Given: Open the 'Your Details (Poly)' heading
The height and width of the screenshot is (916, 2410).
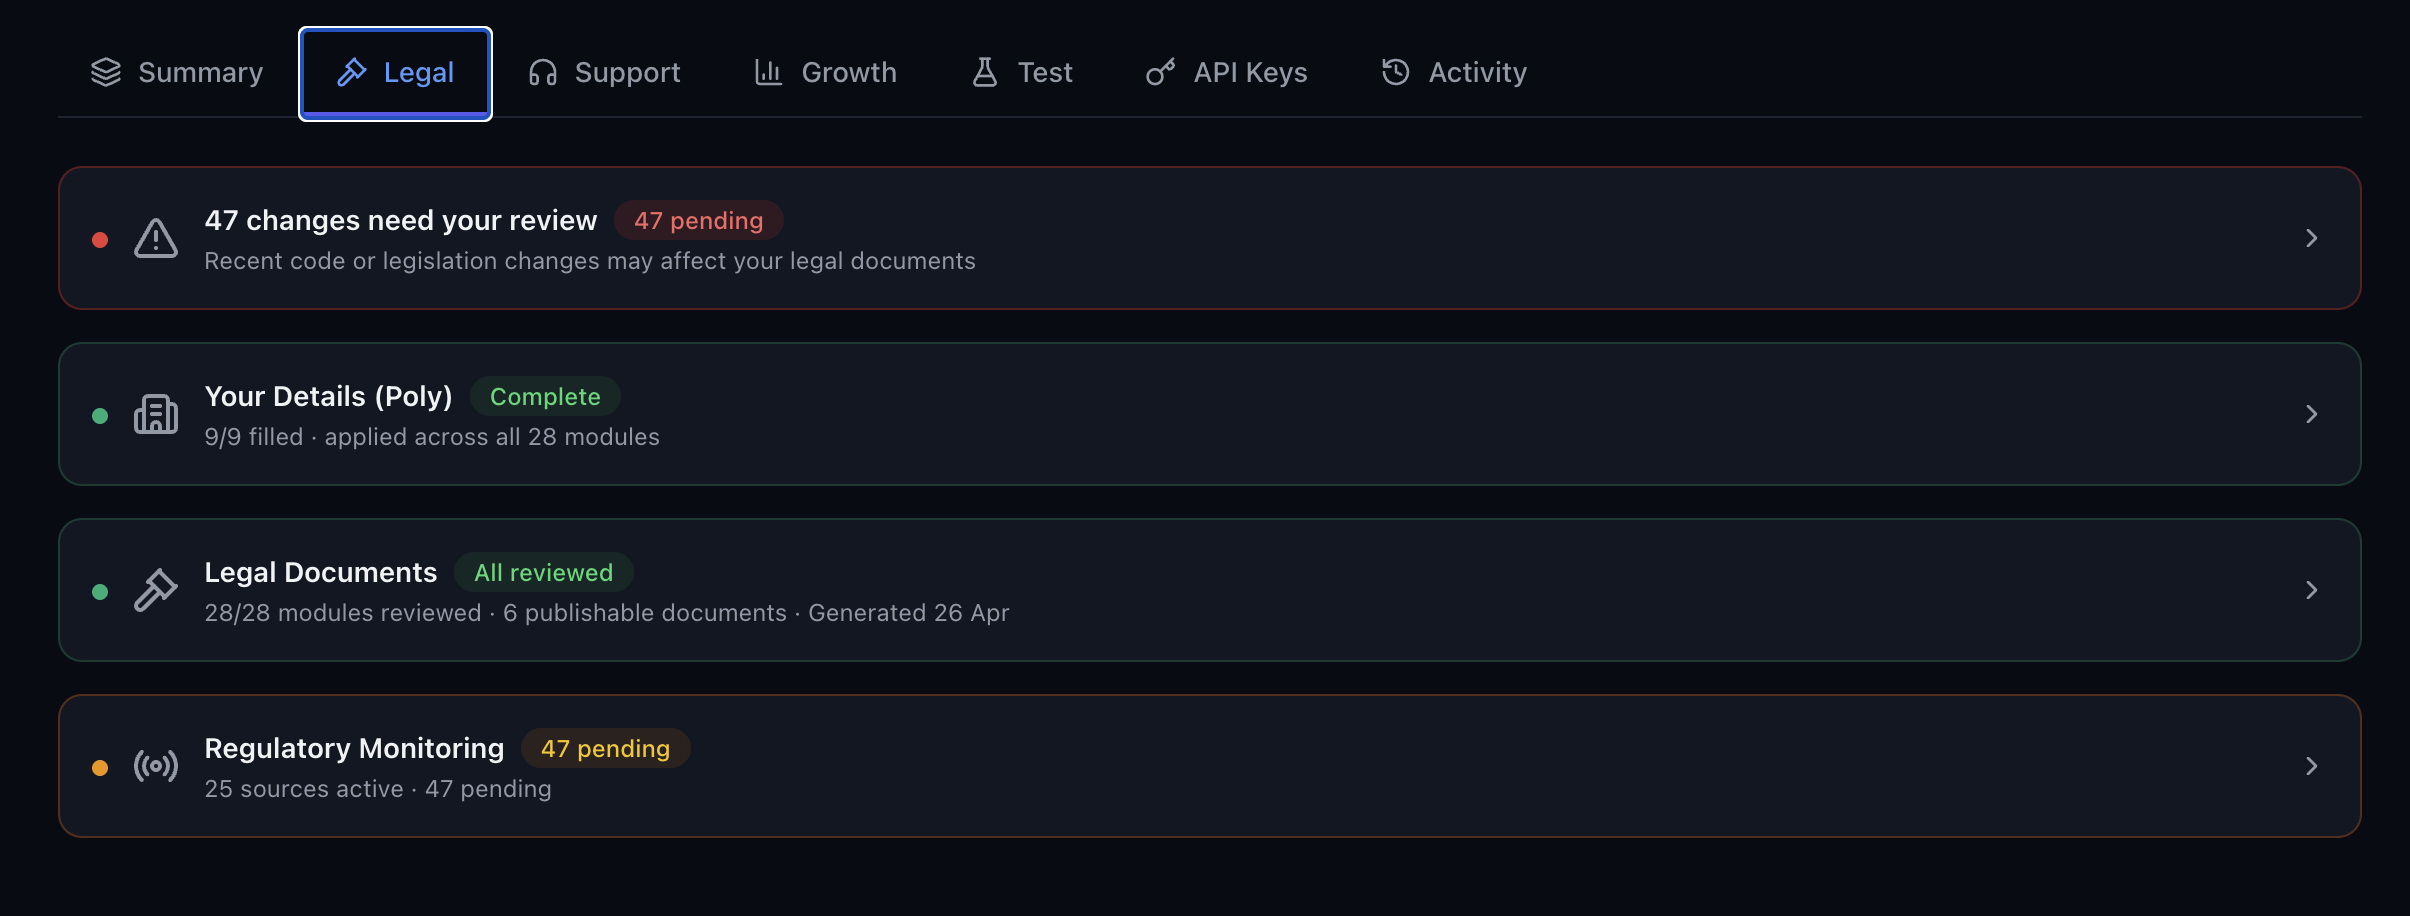Looking at the screenshot, I should point(328,396).
